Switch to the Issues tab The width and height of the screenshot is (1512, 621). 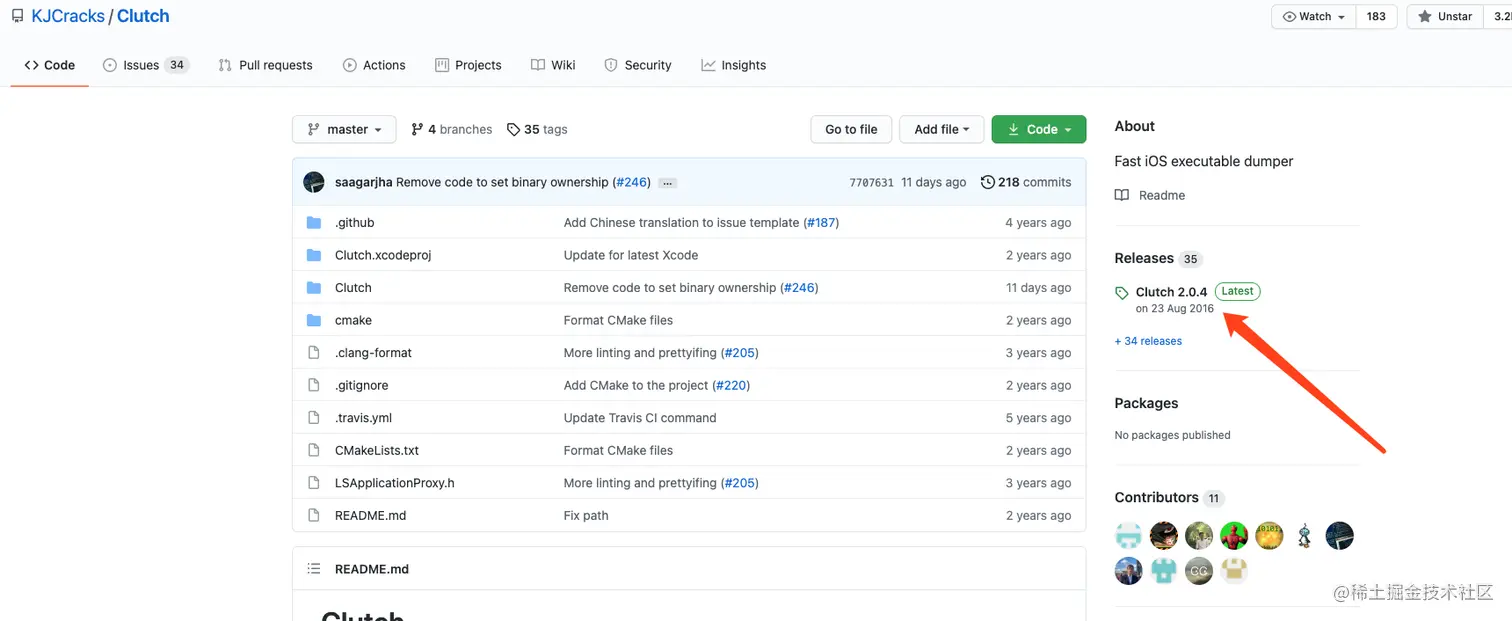(x=145, y=65)
